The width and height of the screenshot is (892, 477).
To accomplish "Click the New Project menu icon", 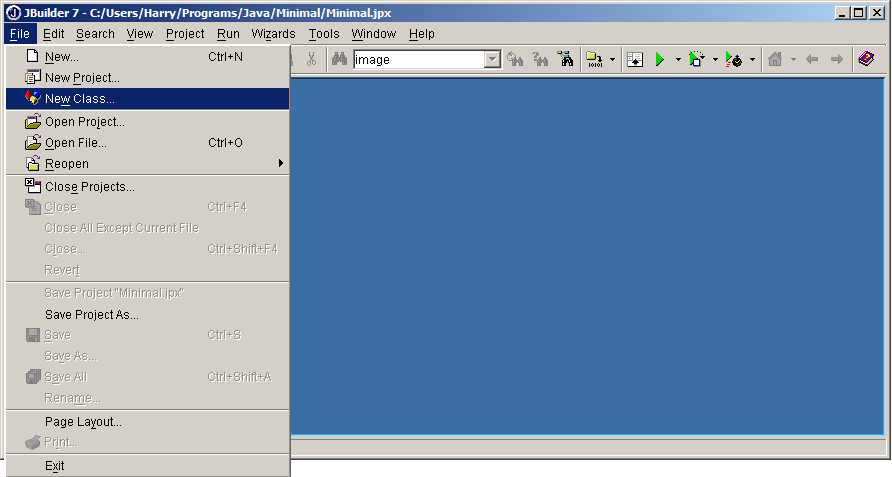I will (33, 77).
